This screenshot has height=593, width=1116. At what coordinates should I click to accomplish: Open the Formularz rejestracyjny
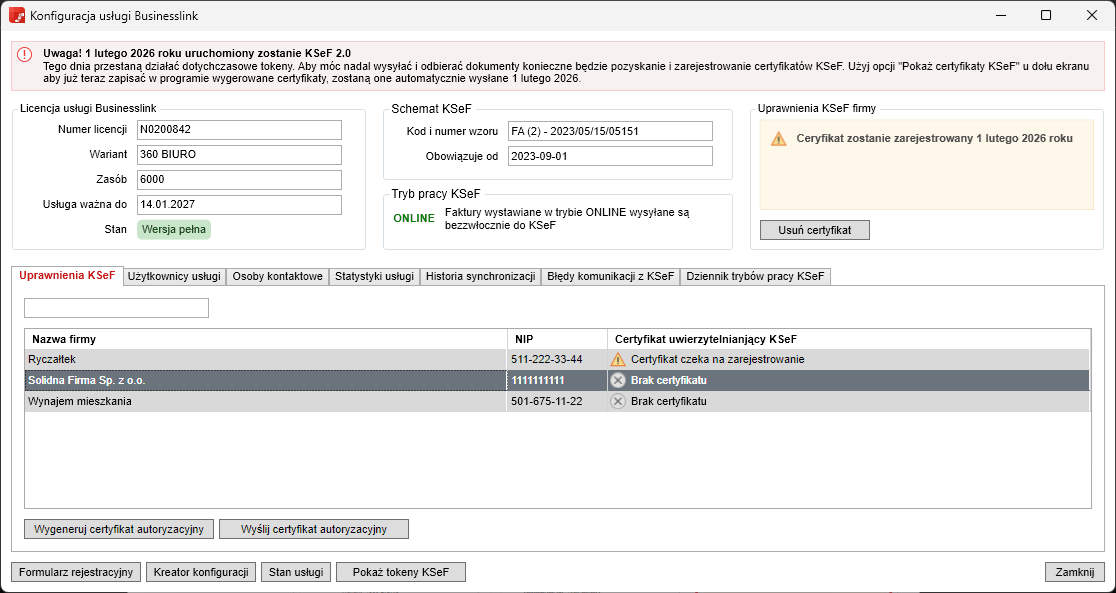tap(76, 572)
